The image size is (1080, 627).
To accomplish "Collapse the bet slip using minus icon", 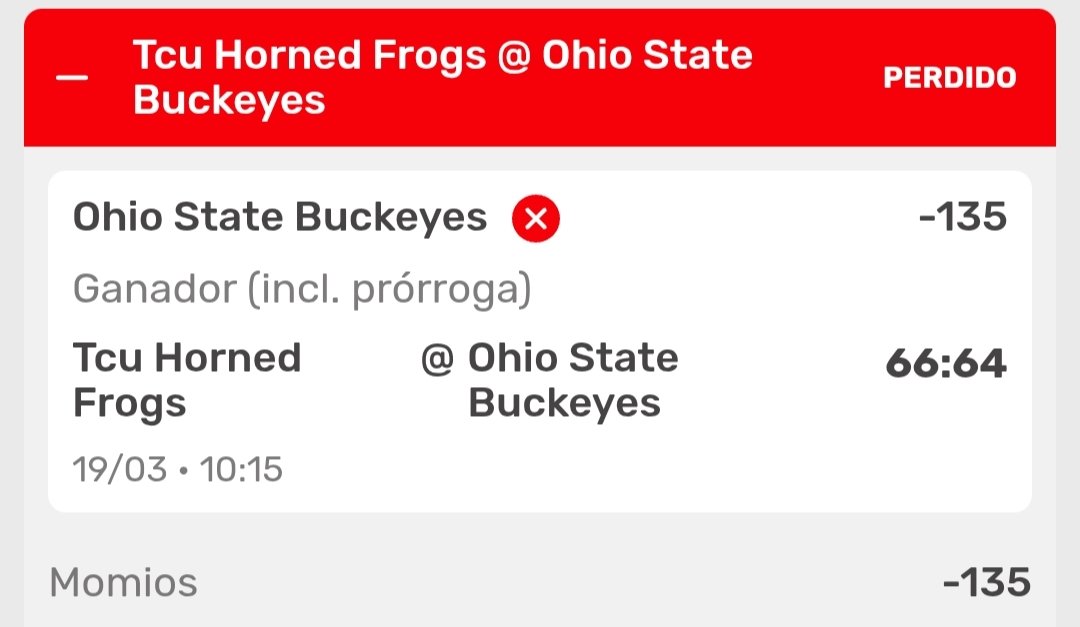I will [72, 78].
